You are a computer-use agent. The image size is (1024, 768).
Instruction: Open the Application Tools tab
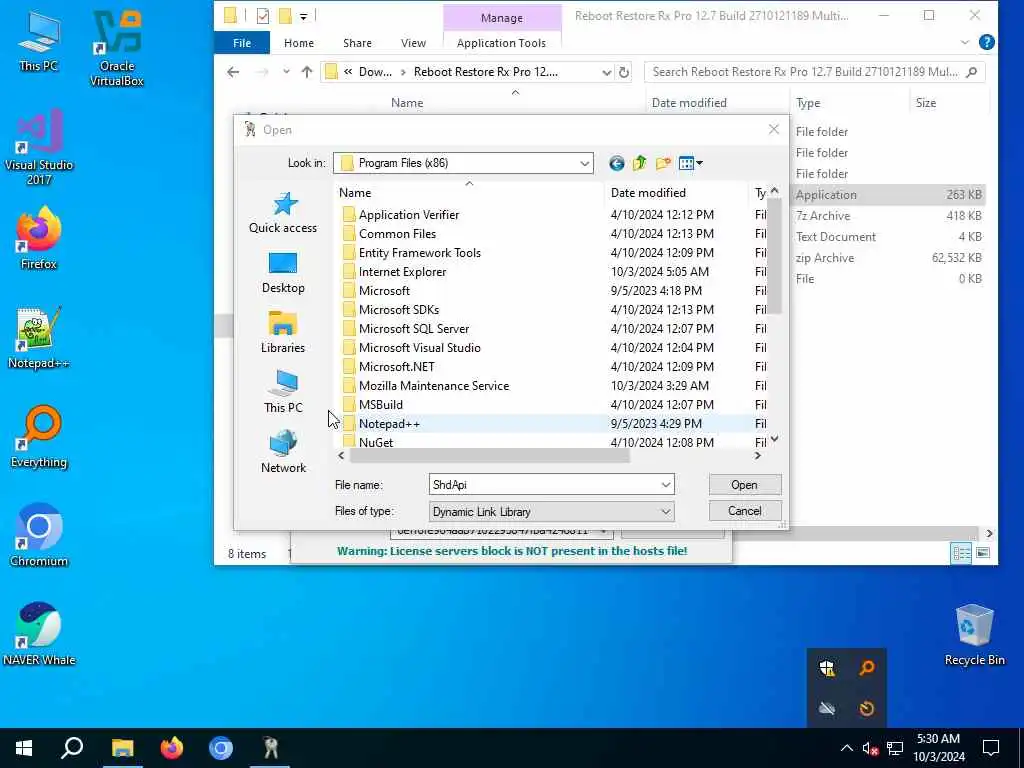(x=501, y=43)
